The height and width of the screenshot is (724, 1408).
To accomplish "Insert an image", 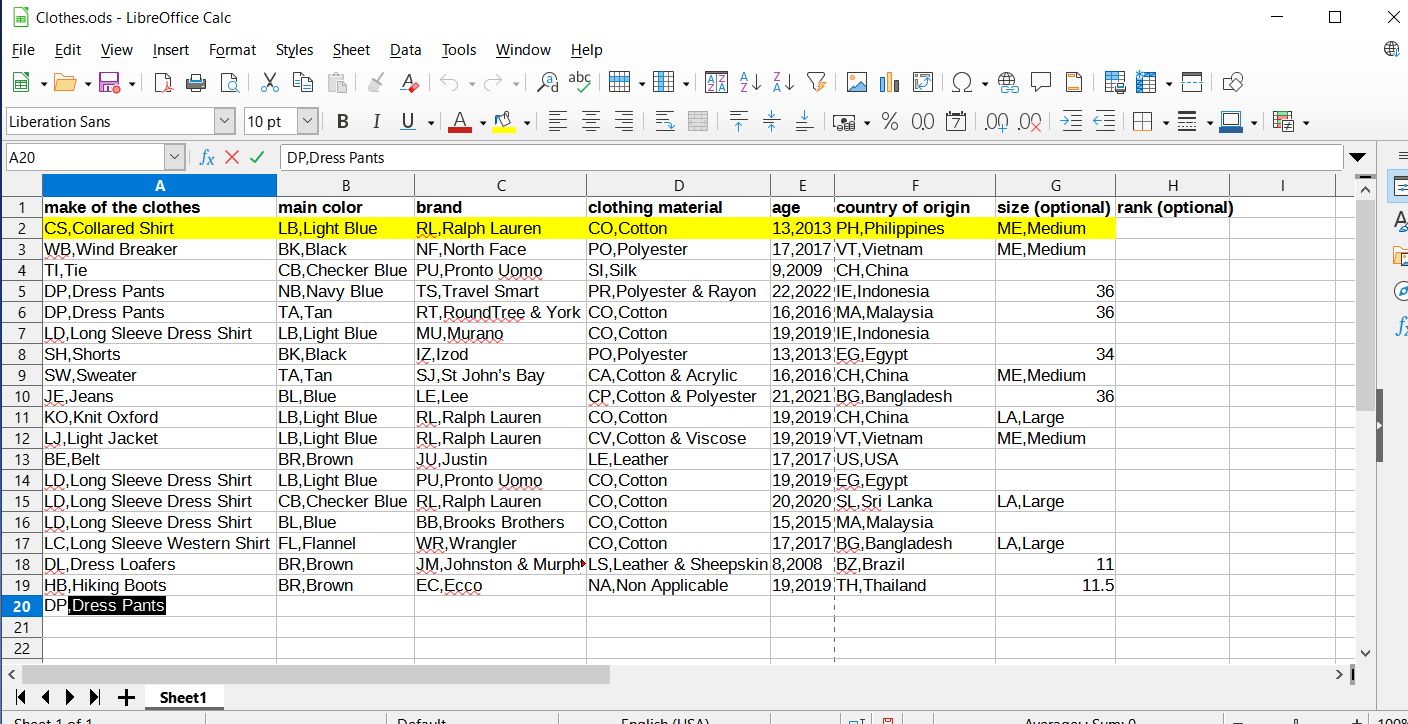I will (x=856, y=82).
